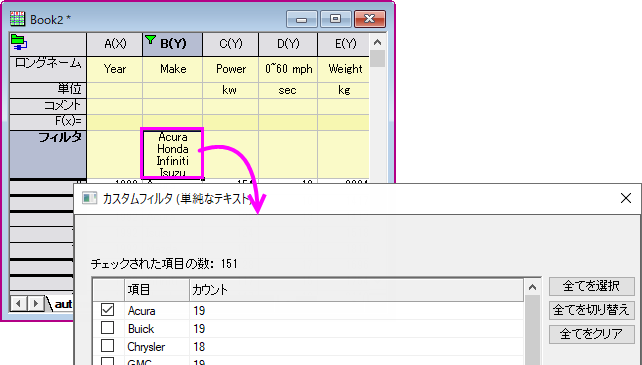Select the フィルタ row header

48,154
